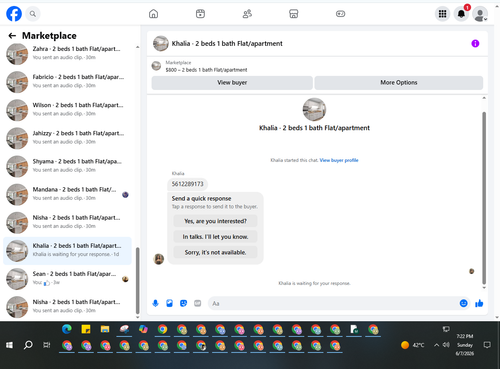
Task: Open the Facebook menu grid icon
Action: [442, 14]
